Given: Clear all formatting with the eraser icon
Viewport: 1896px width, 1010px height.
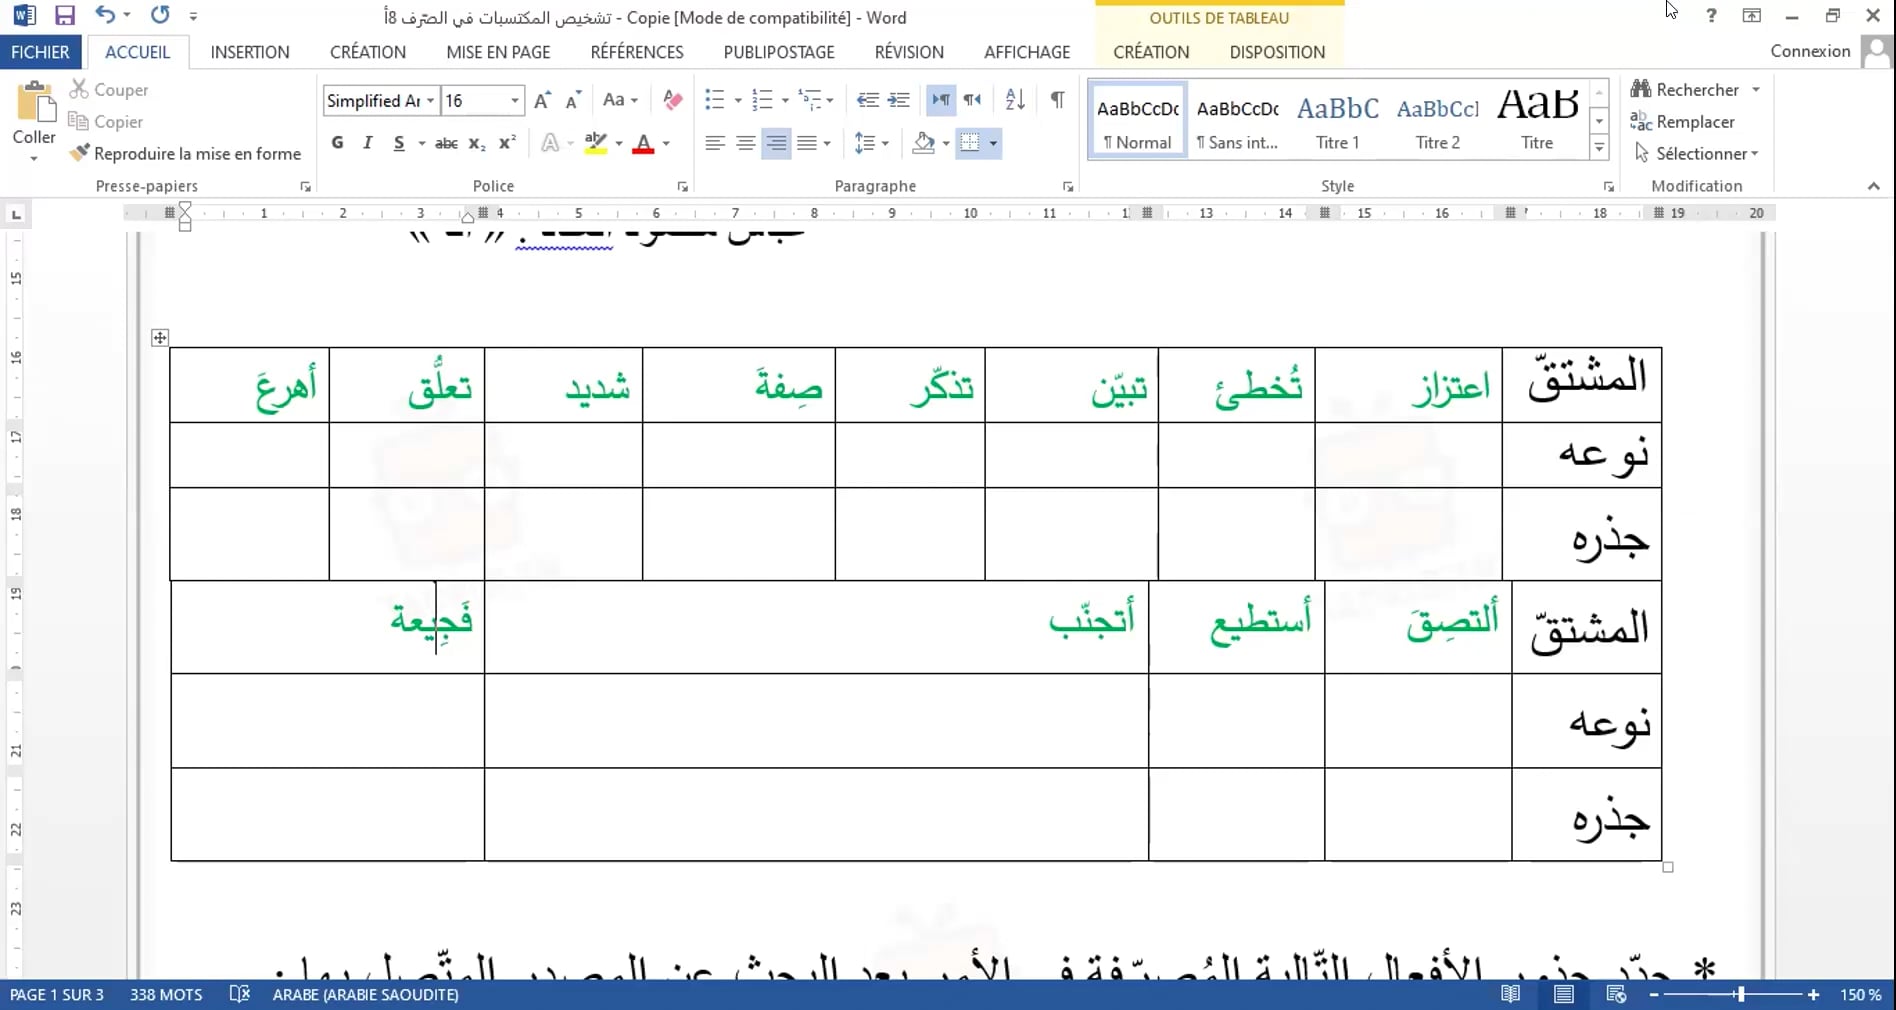Looking at the screenshot, I should click(673, 100).
